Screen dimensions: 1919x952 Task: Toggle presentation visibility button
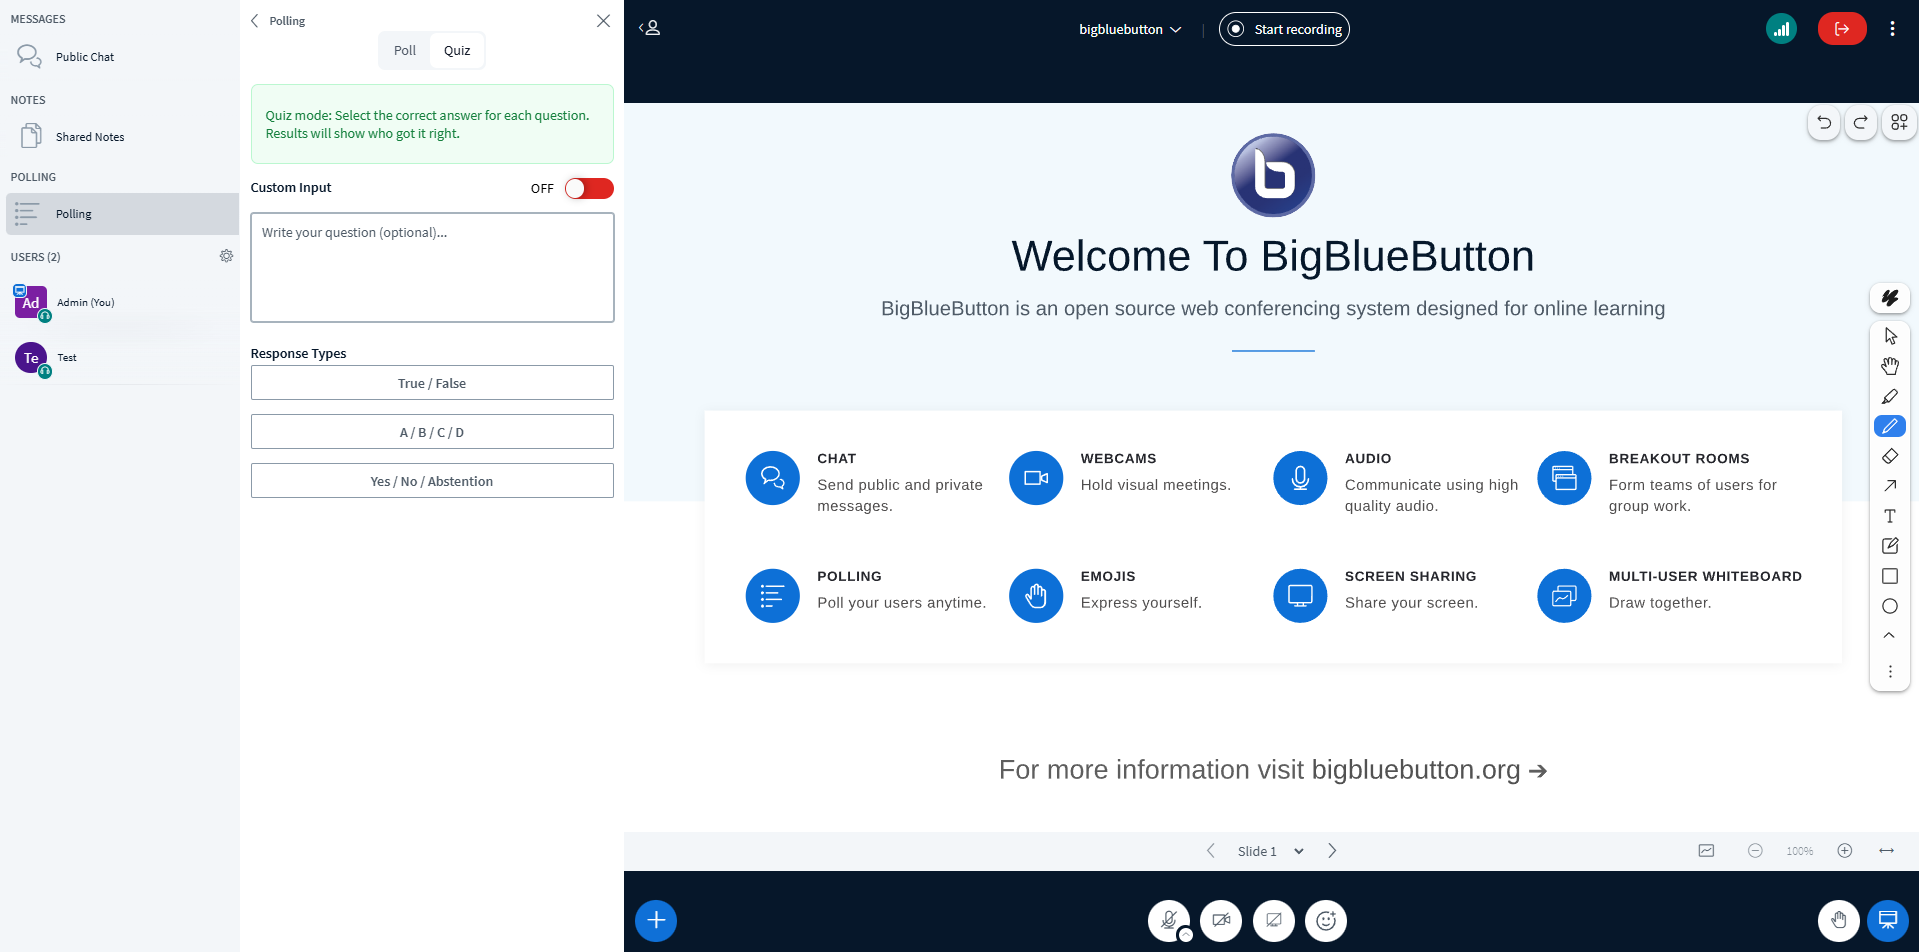coord(1888,921)
